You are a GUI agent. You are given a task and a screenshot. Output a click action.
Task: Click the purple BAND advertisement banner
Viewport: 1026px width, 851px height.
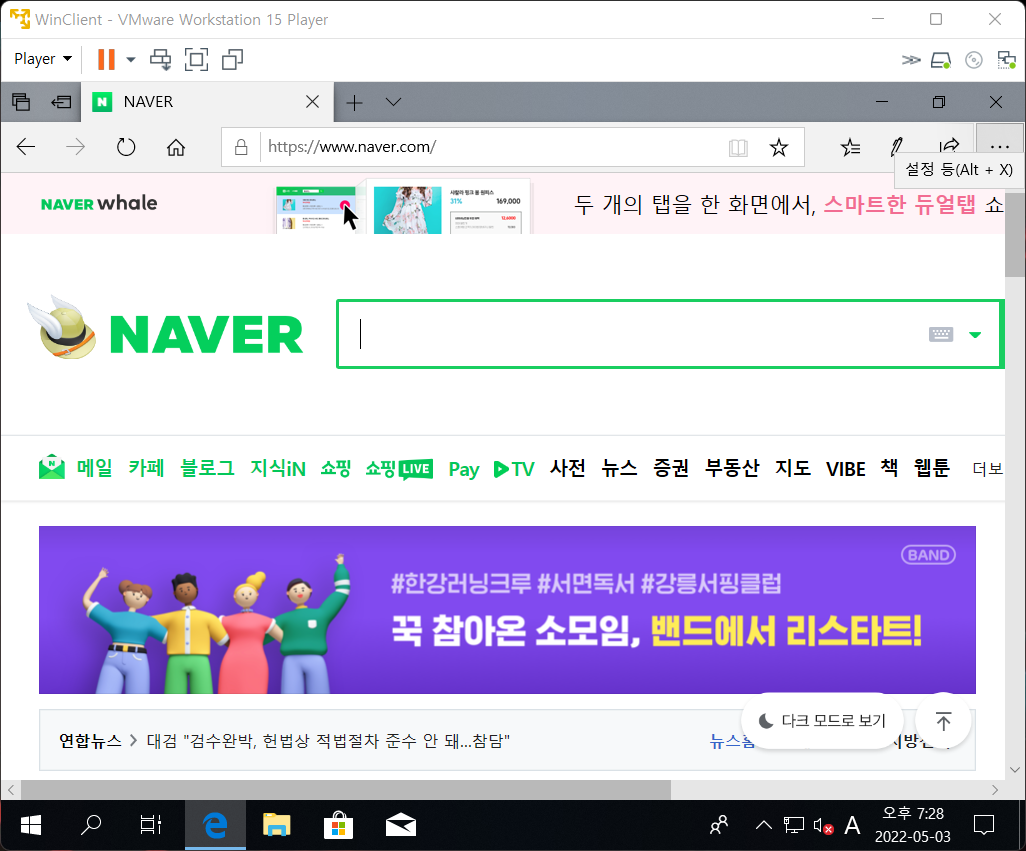pyautogui.click(x=507, y=610)
